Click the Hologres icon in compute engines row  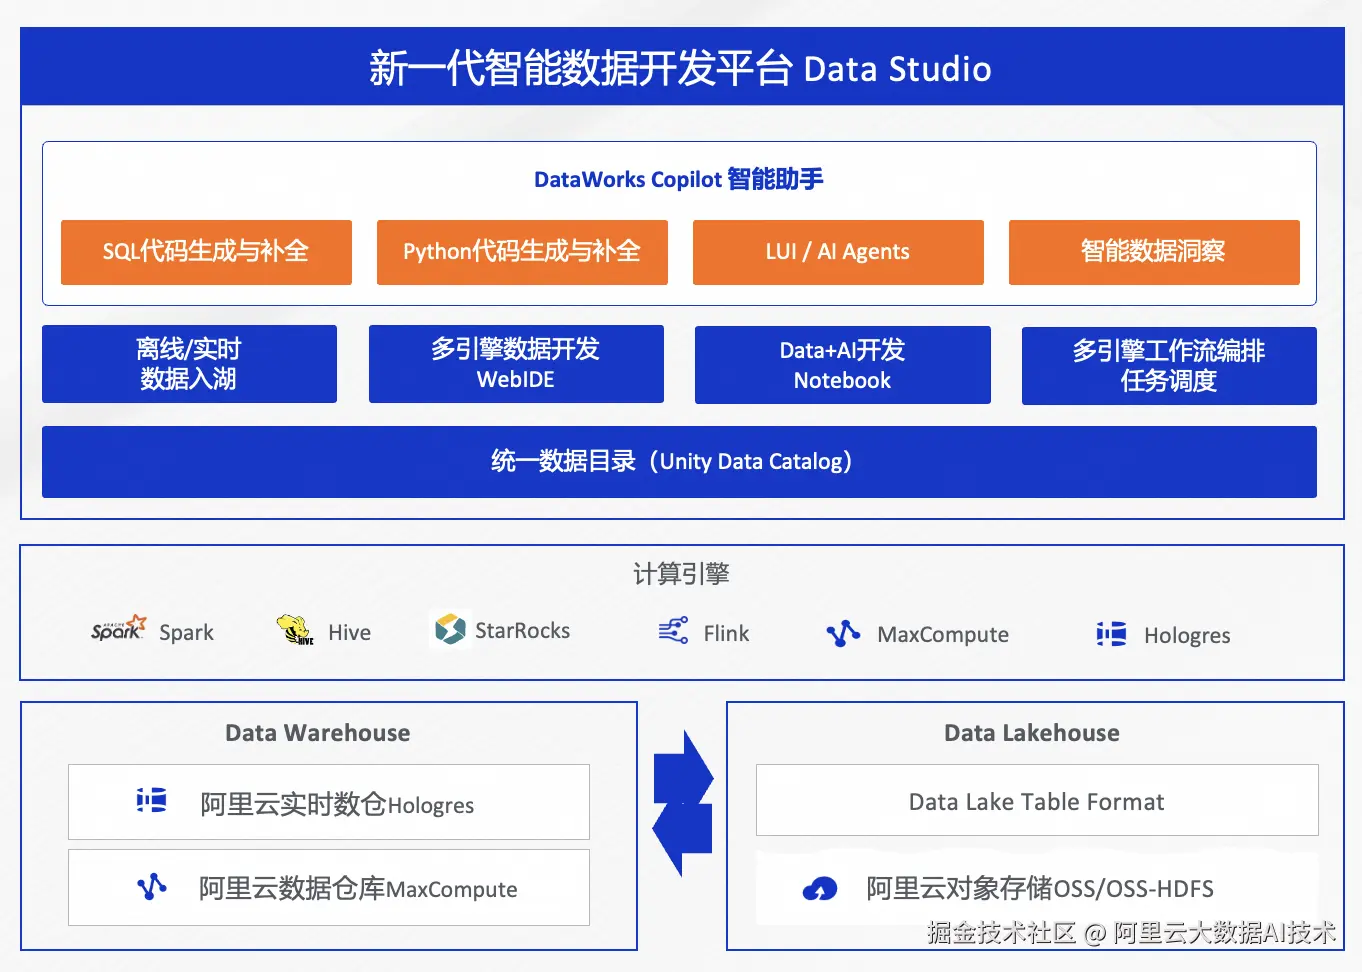coord(1111,634)
